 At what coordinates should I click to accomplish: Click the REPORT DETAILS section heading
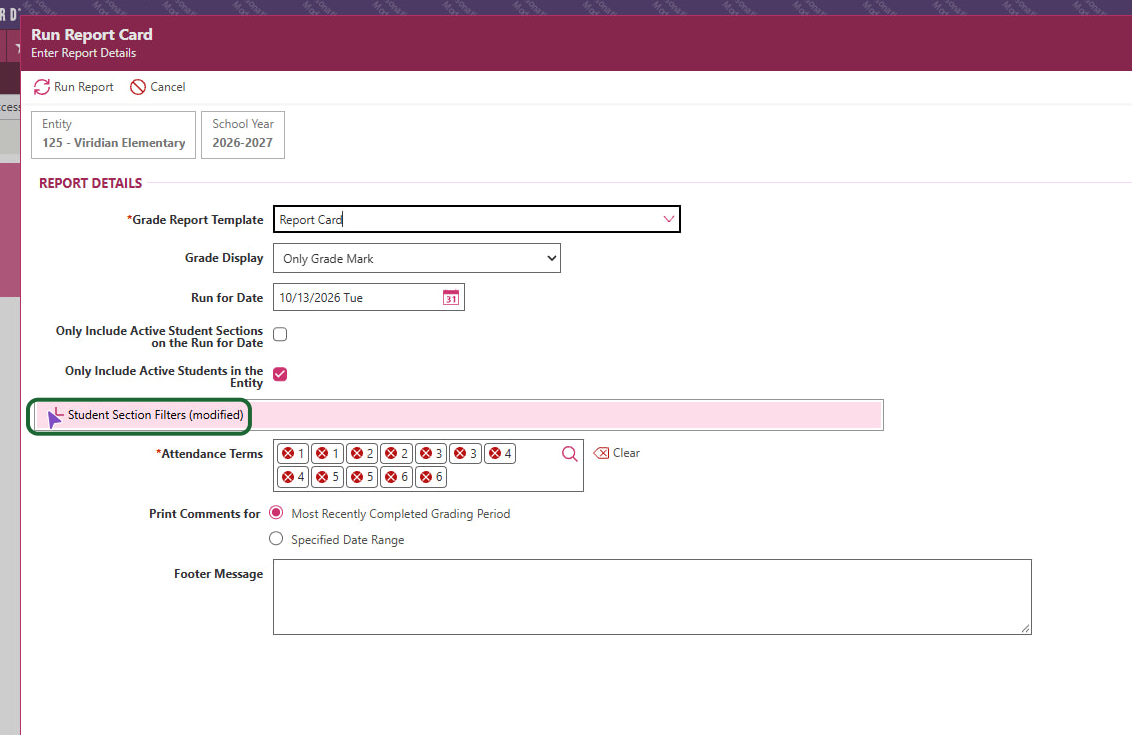pos(90,183)
